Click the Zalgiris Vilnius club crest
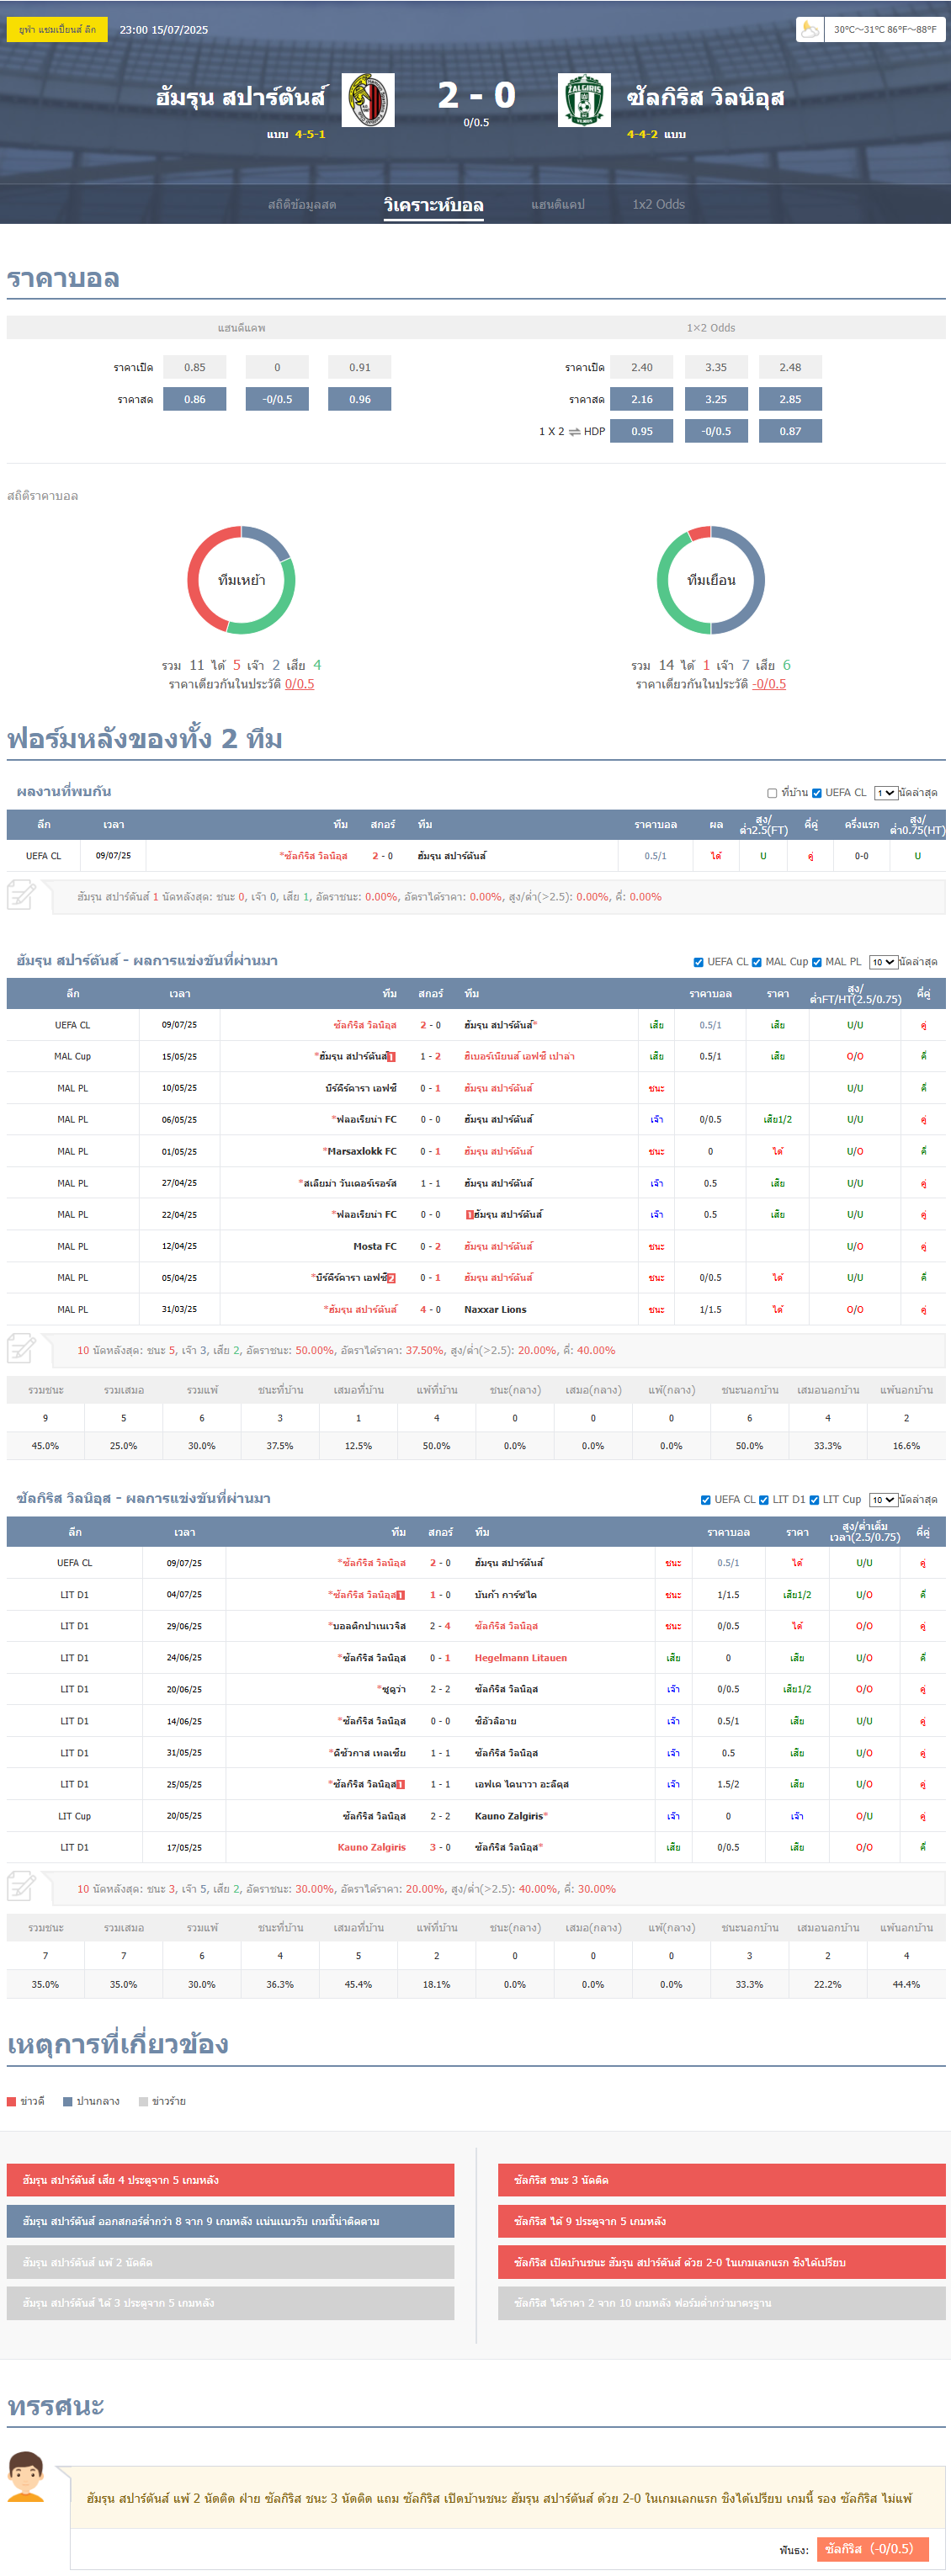Screen dimensions: 951x2576 pos(584,100)
